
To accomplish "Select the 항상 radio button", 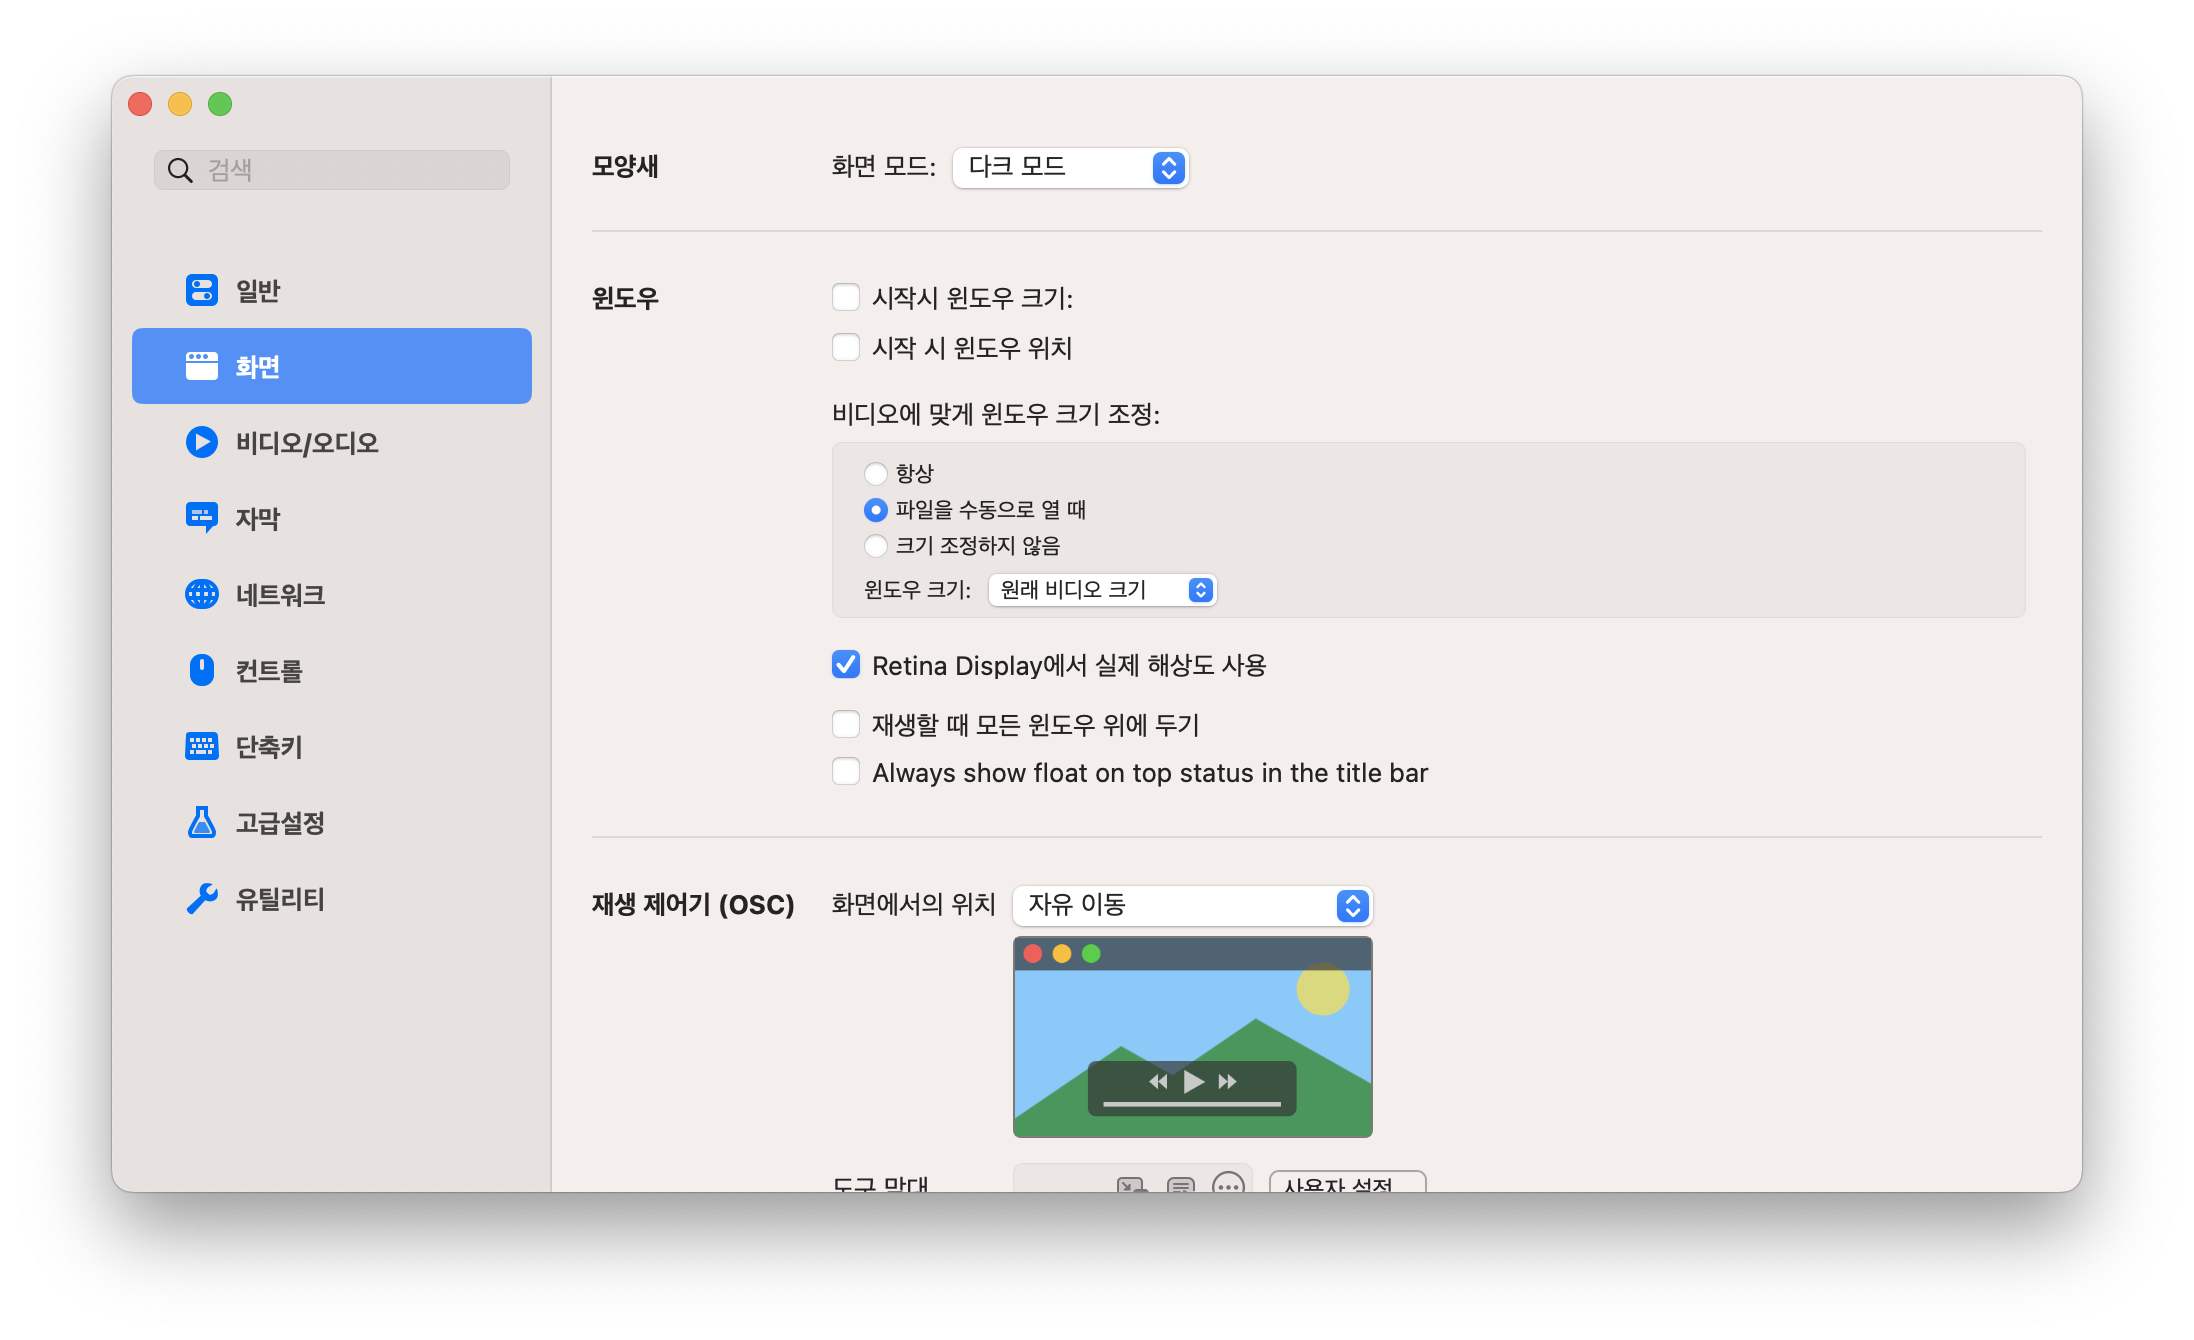I will click(876, 473).
